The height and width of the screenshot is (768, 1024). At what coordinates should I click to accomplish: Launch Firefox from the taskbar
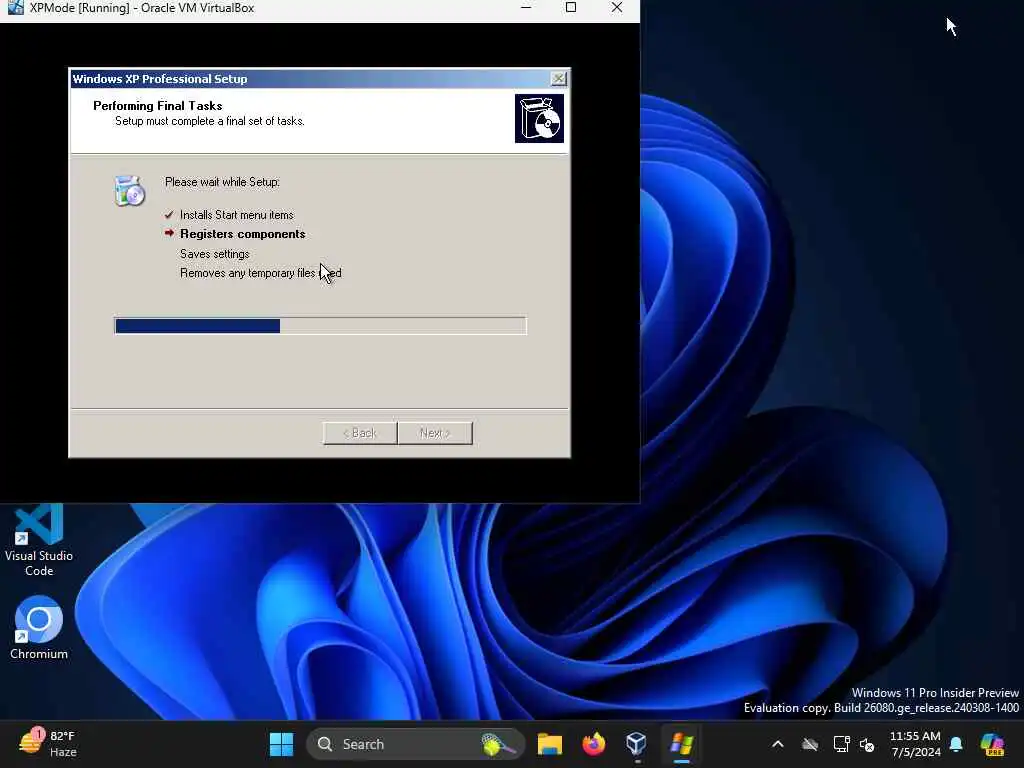pyautogui.click(x=594, y=744)
